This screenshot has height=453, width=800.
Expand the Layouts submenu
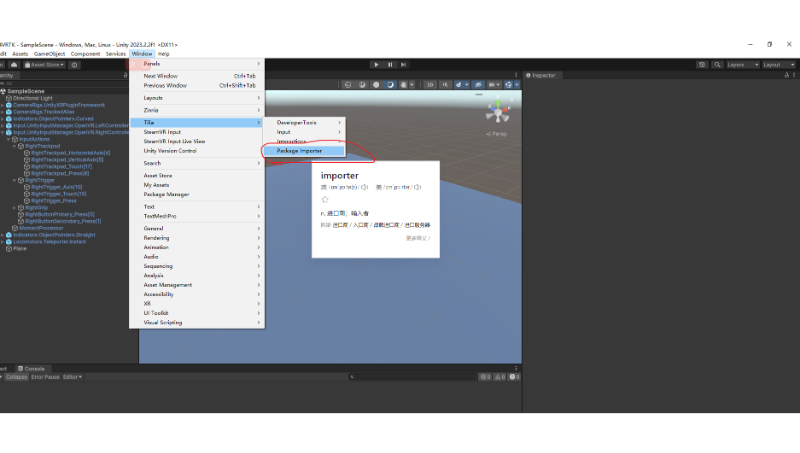pos(196,98)
